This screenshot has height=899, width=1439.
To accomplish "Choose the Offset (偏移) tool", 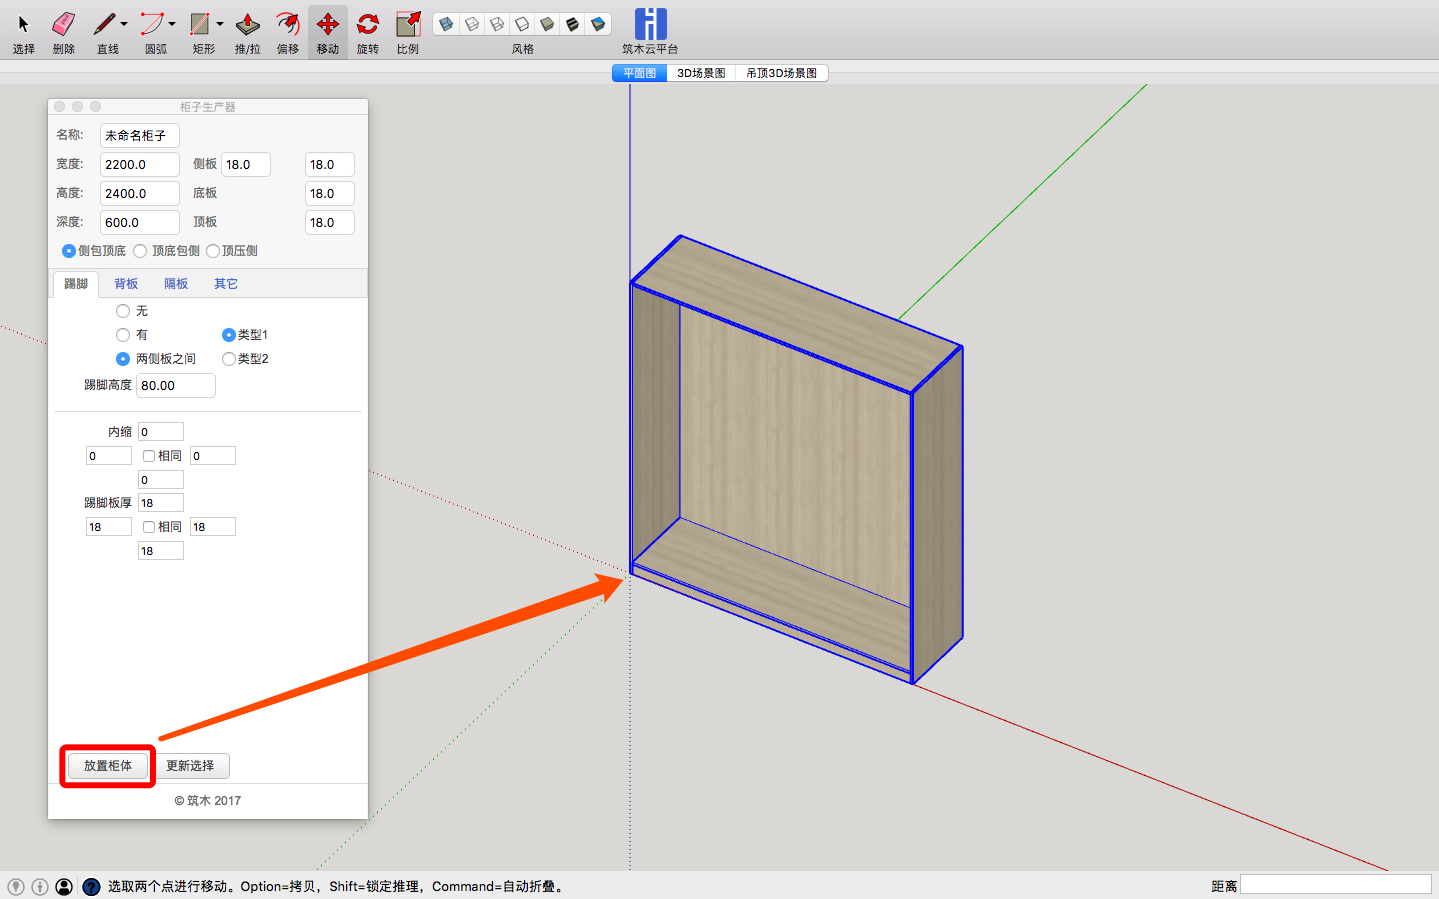I will pyautogui.click(x=288, y=25).
